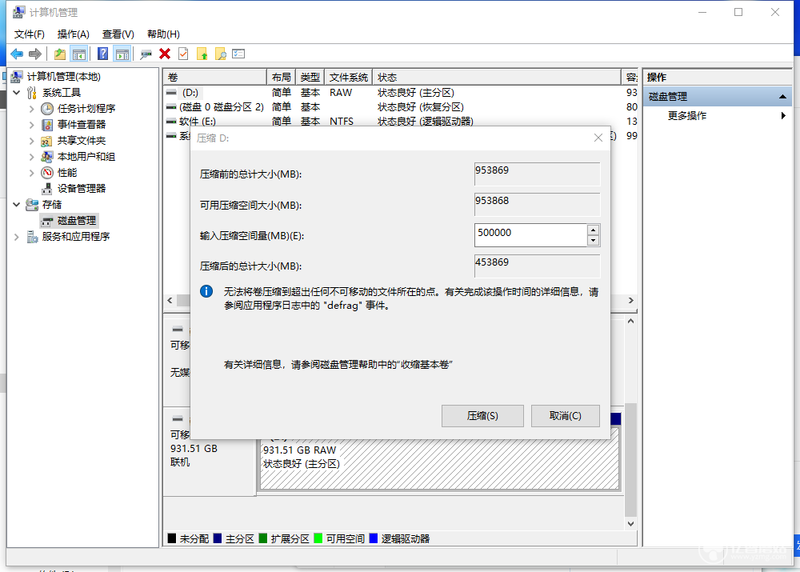This screenshot has width=800, height=572.
Task: Click the Layout (布局) column header
Action: (281, 78)
